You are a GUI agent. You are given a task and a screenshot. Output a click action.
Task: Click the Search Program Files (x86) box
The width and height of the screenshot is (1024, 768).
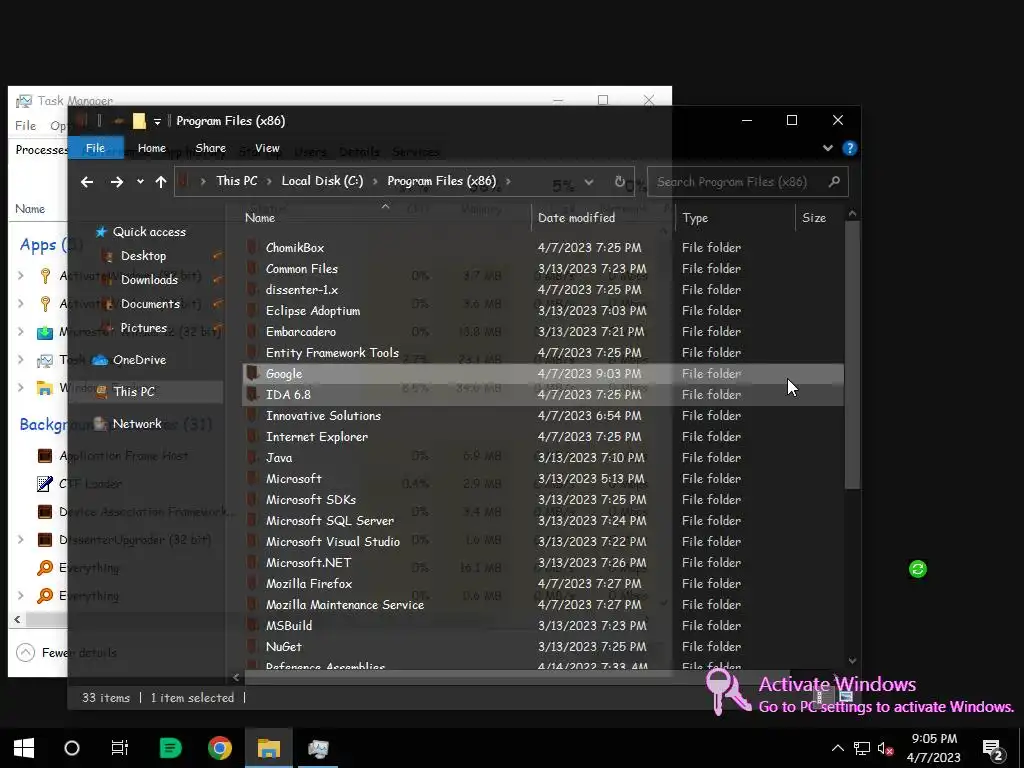tap(748, 182)
